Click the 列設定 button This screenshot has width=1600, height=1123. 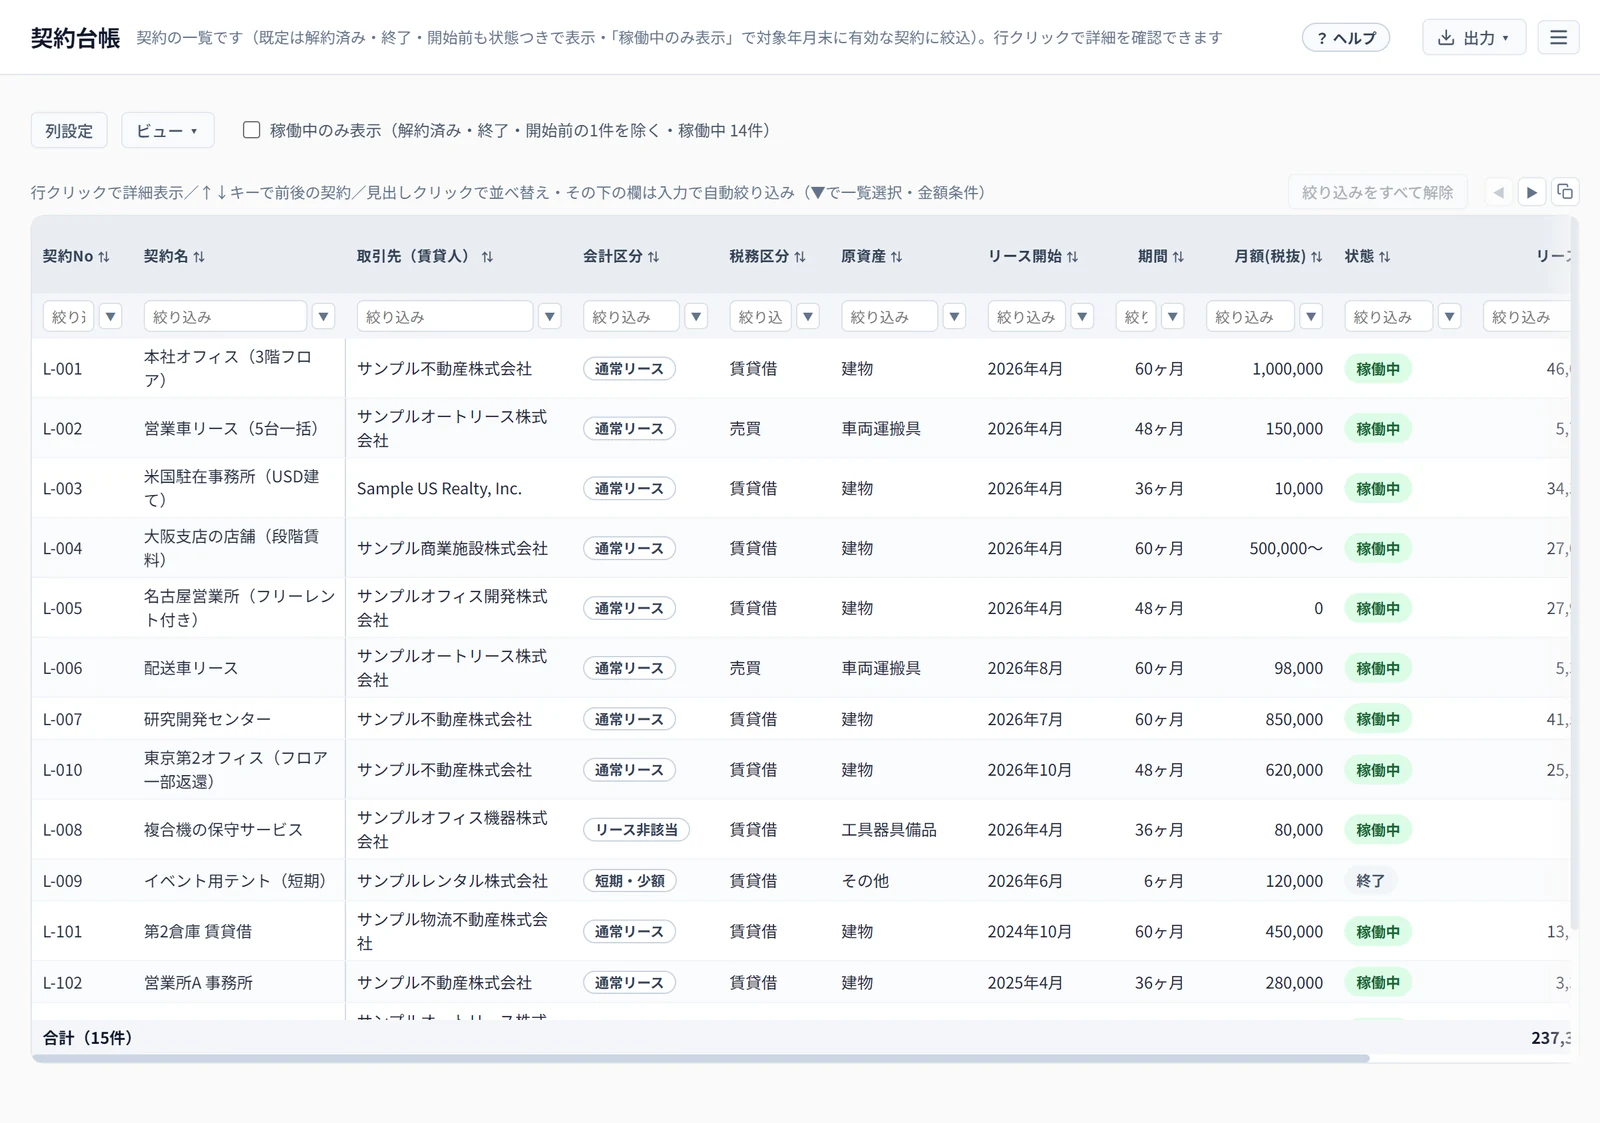pos(69,130)
